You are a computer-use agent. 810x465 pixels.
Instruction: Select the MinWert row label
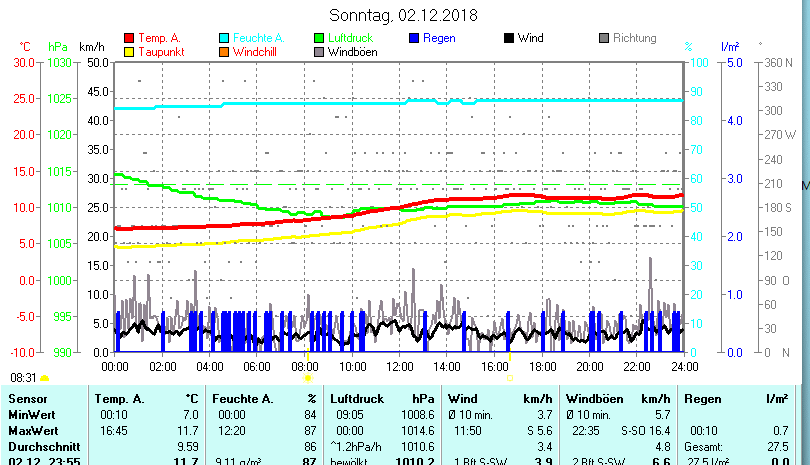pos(31,414)
